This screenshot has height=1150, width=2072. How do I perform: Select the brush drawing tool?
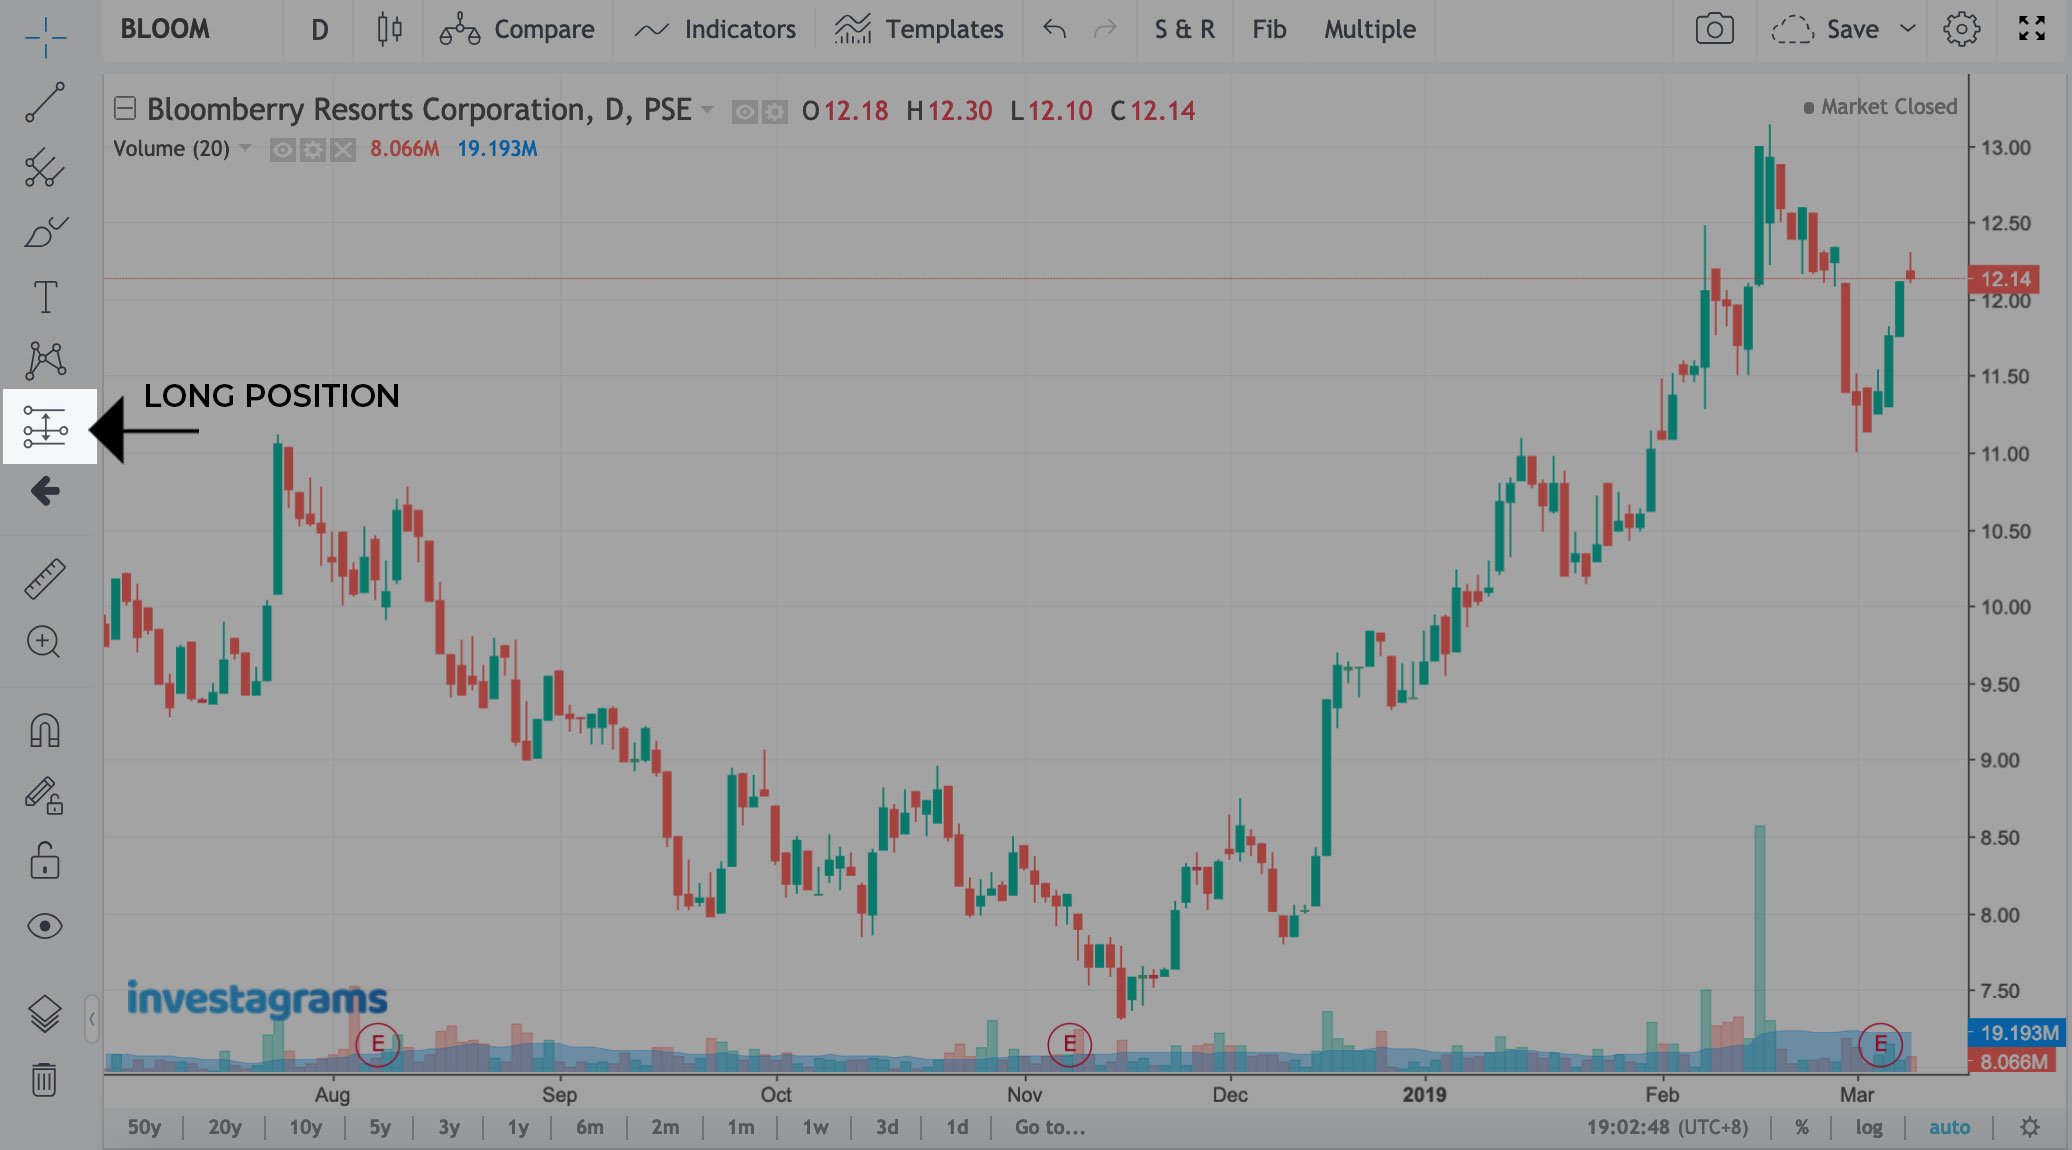[45, 232]
